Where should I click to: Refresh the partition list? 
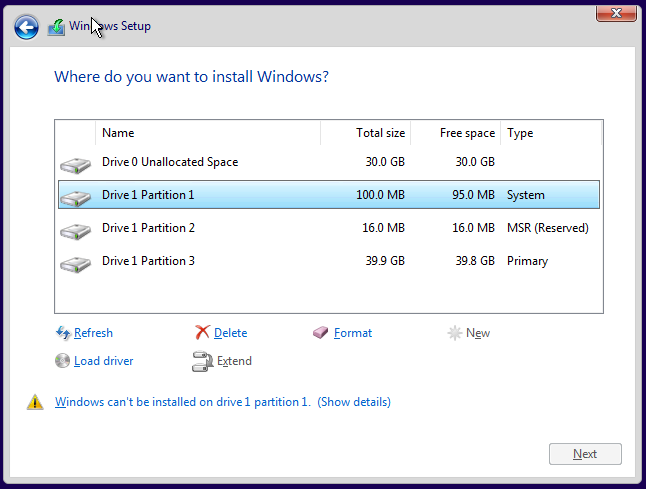93,333
